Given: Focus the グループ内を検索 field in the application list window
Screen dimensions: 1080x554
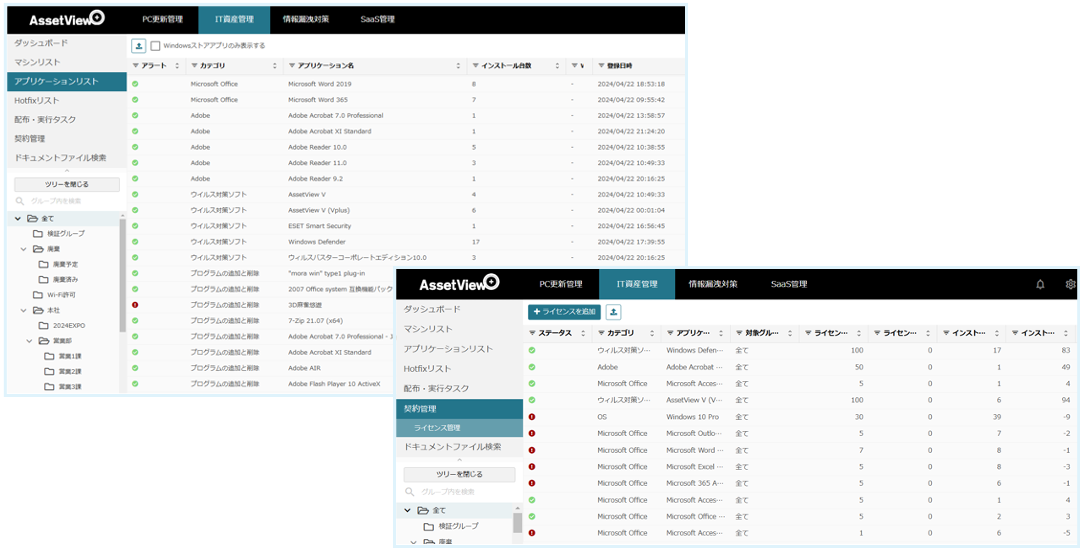Looking at the screenshot, I should coord(67,201).
